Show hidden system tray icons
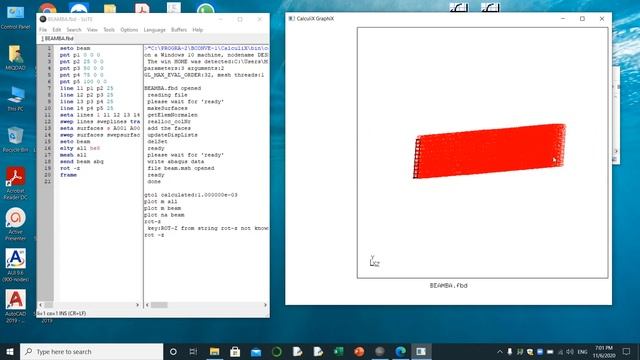 click(x=500, y=351)
